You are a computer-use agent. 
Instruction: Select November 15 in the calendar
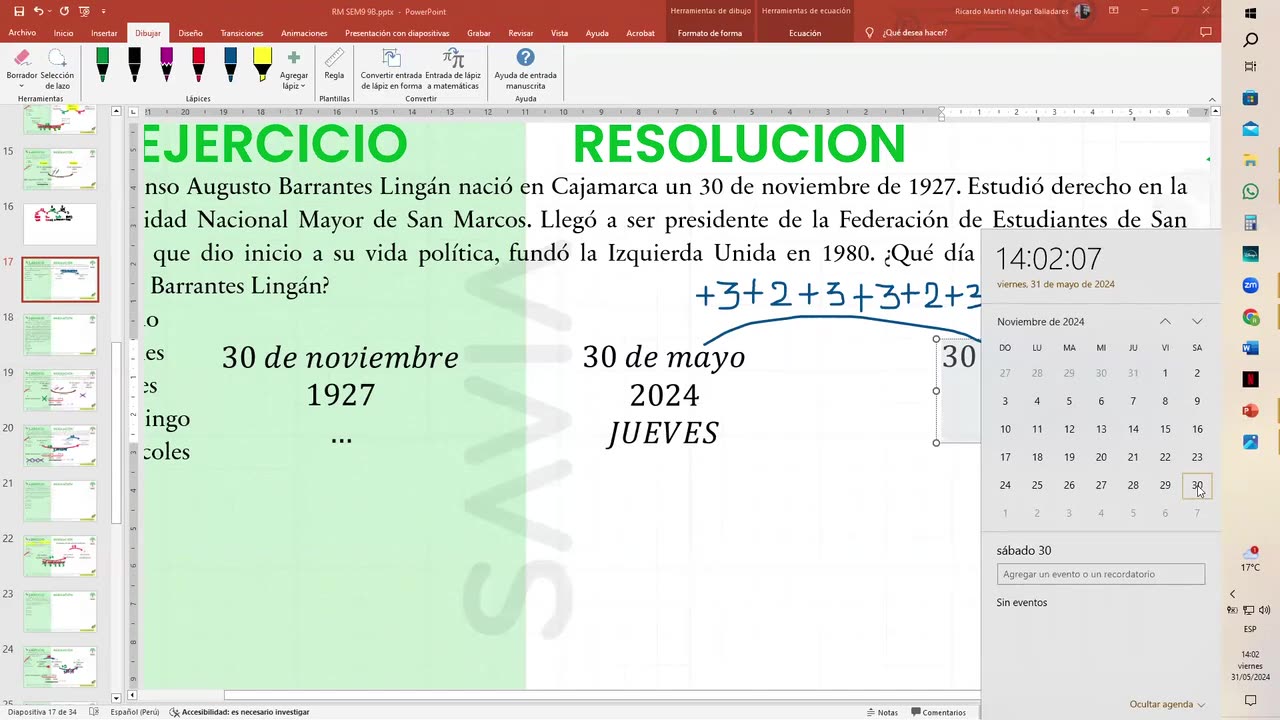[x=1165, y=429]
